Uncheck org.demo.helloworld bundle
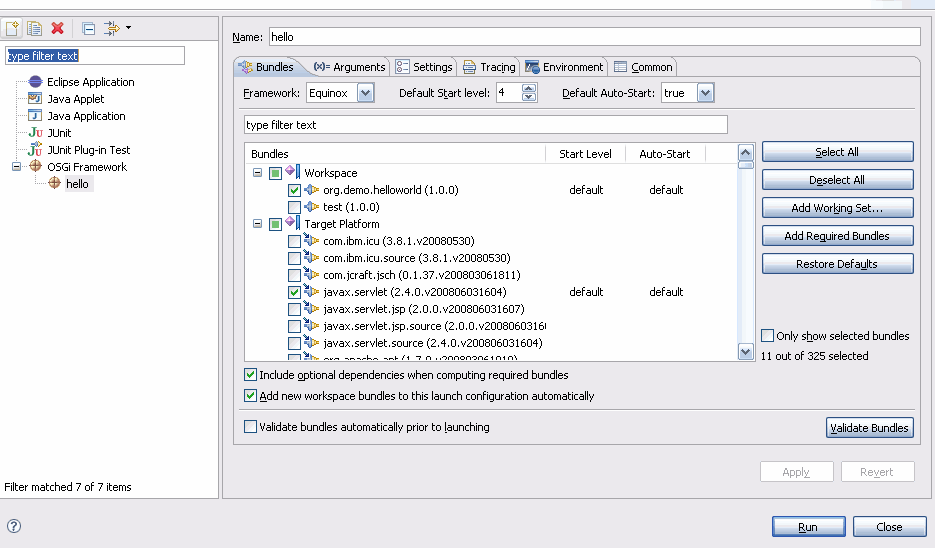 [x=294, y=190]
